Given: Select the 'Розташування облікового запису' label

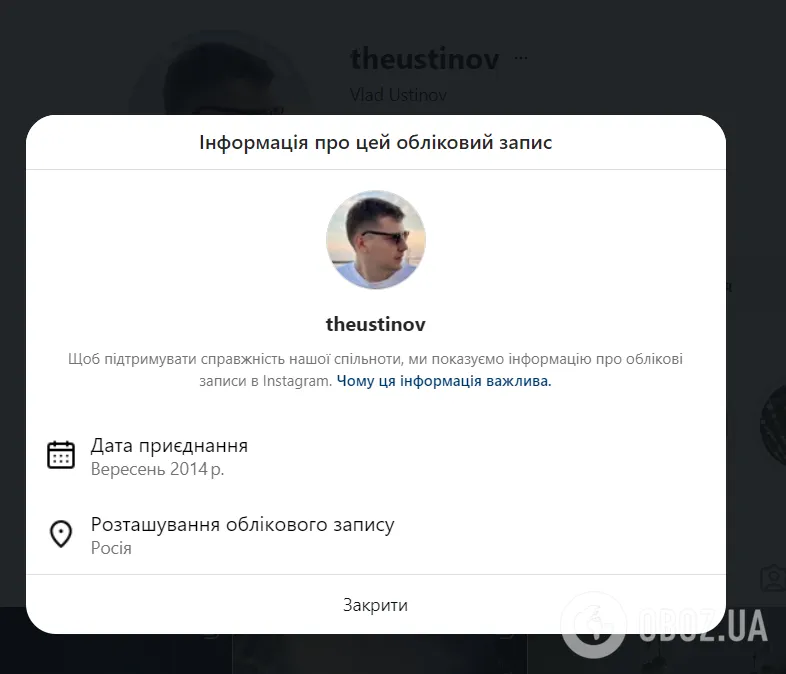Looking at the screenshot, I should tap(242, 525).
